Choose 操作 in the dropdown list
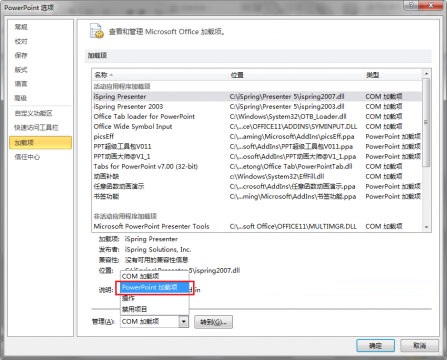 [x=155, y=299]
